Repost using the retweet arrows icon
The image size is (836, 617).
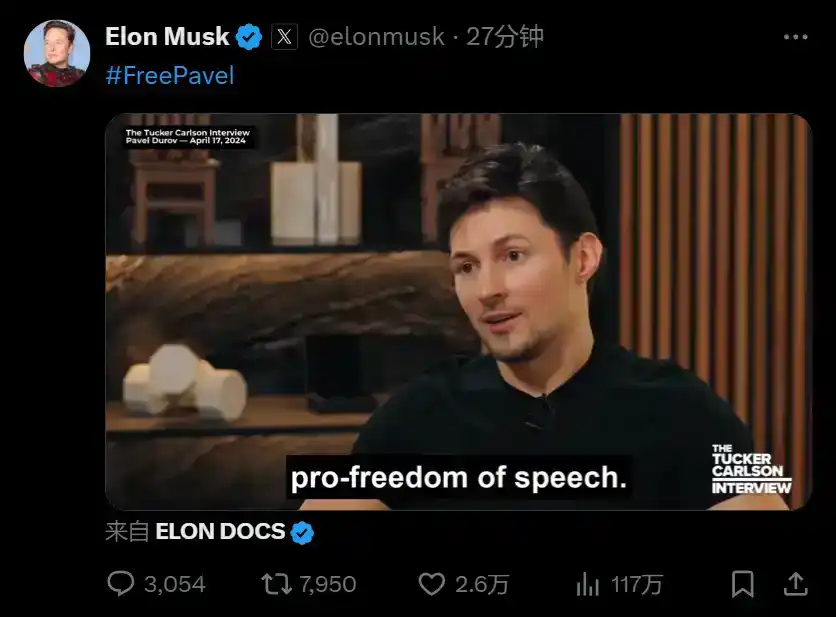tap(276, 584)
